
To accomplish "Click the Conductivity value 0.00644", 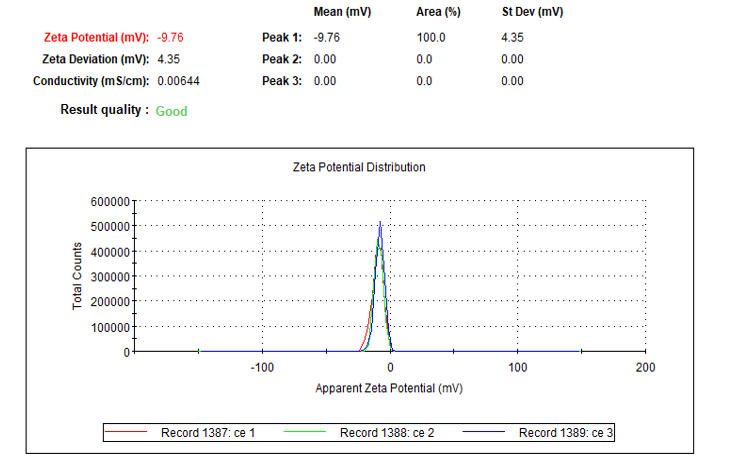I will click(181, 81).
